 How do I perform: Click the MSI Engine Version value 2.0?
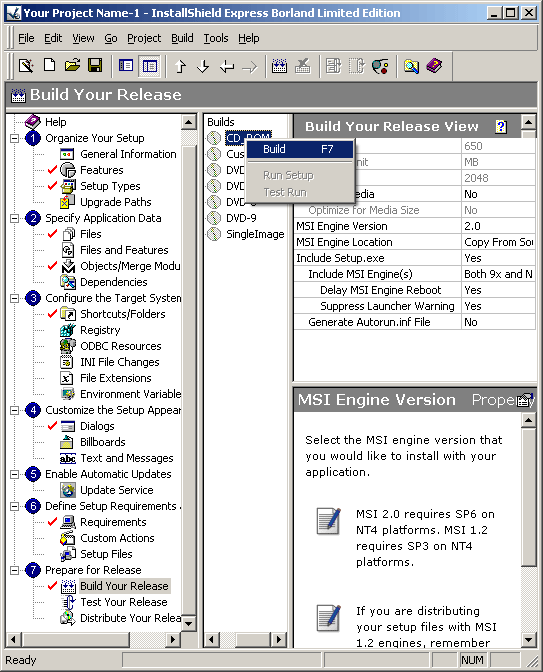(x=472, y=226)
